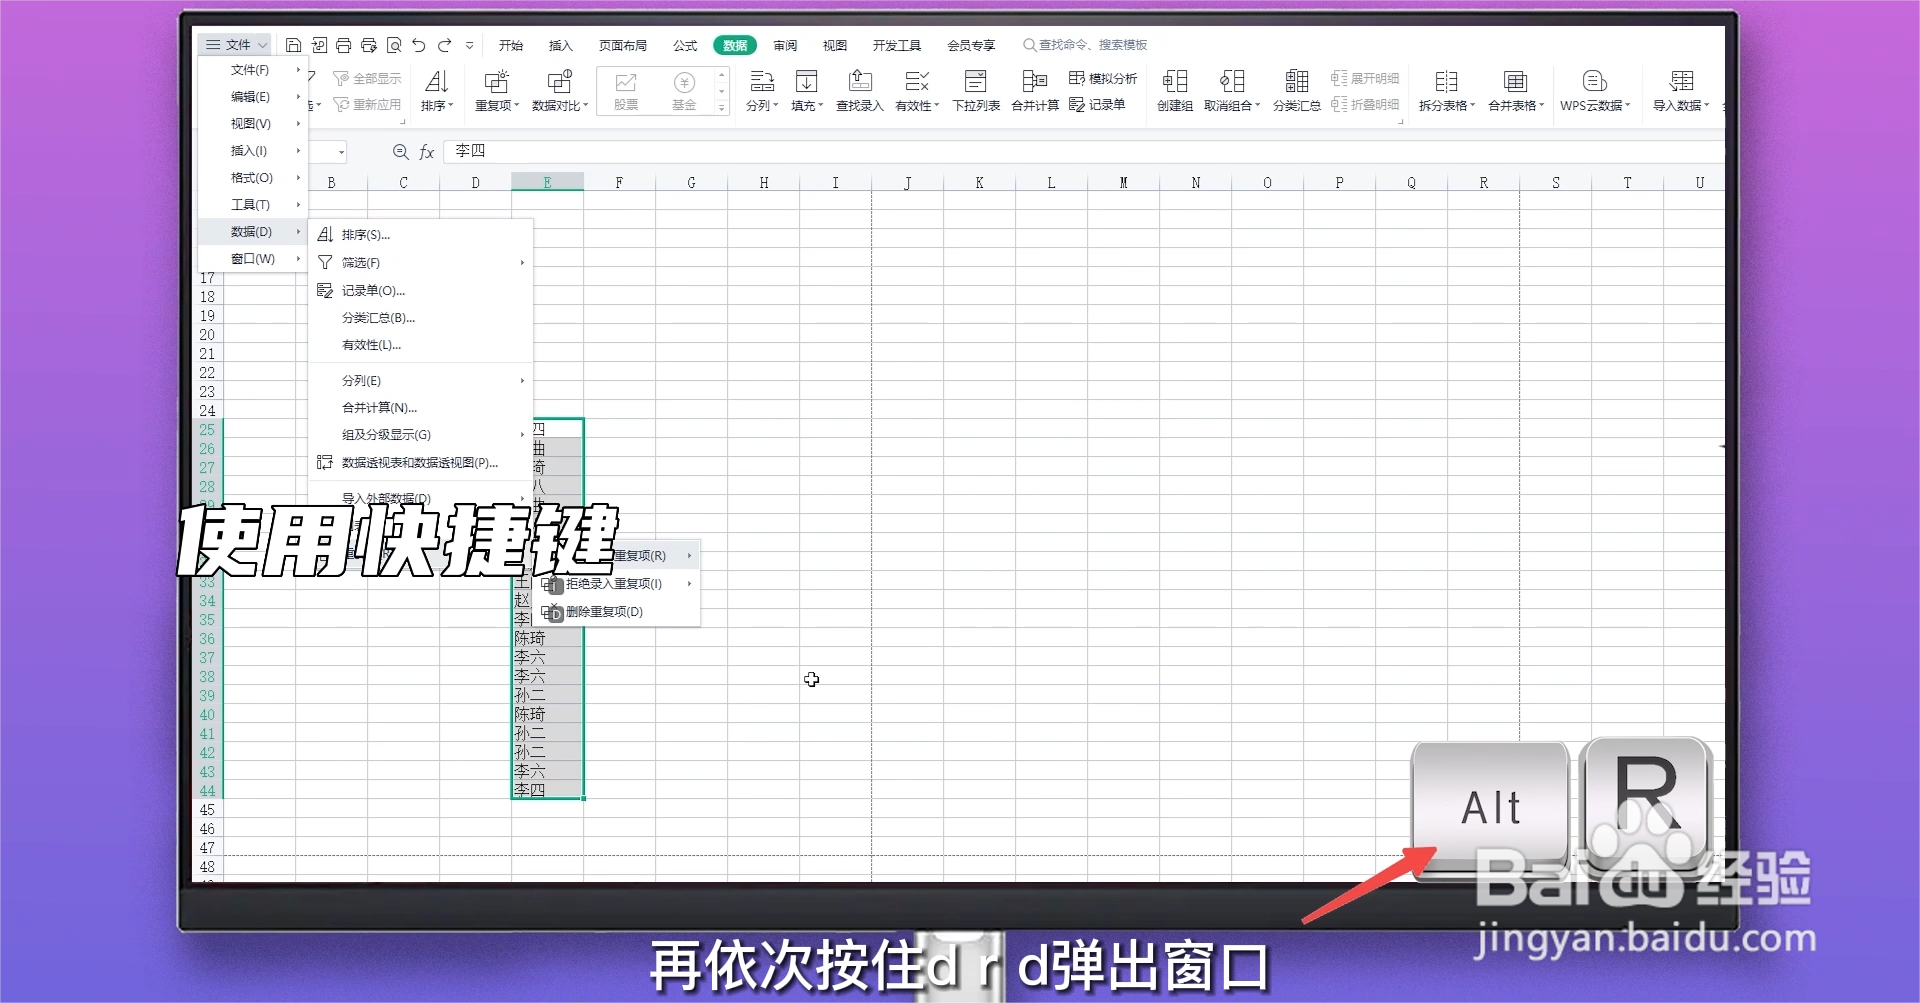
Task: Expand the 分列(E) submenu
Action: tap(522, 381)
